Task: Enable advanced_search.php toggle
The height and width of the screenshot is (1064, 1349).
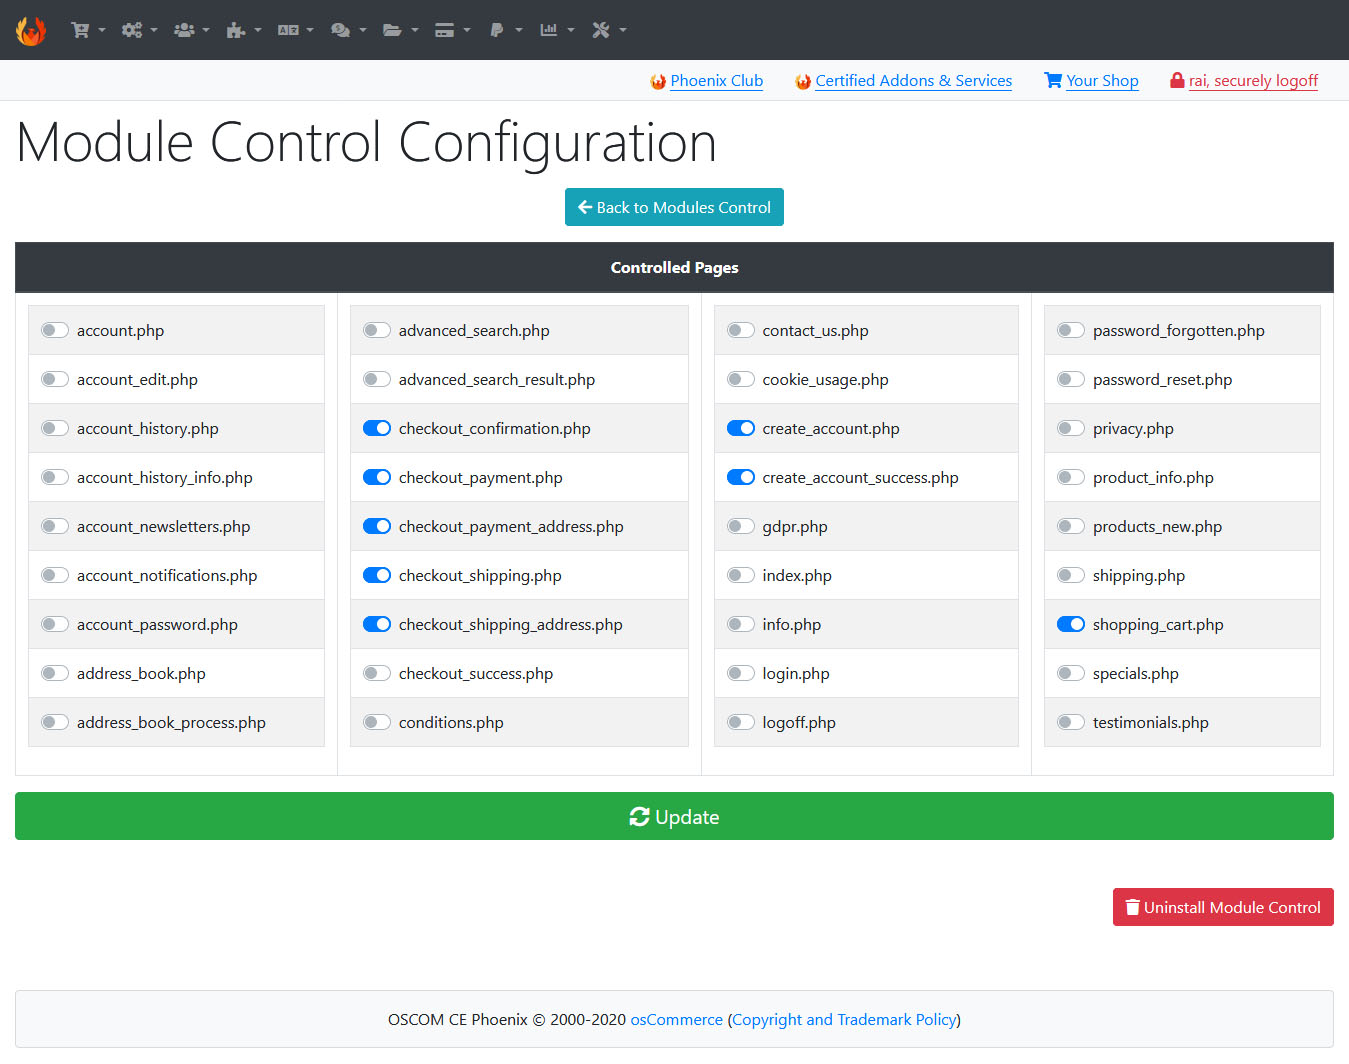Action: coord(377,330)
